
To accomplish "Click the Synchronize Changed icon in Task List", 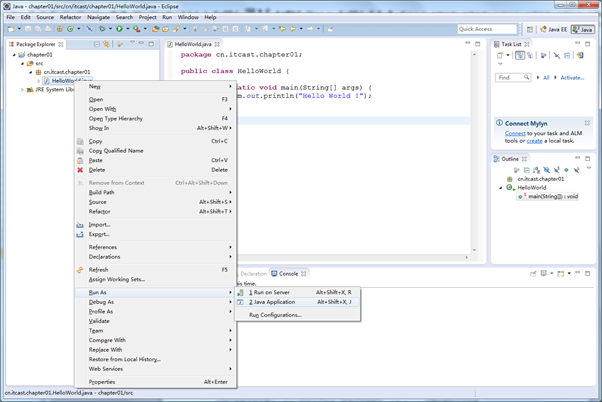I will tap(580, 56).
